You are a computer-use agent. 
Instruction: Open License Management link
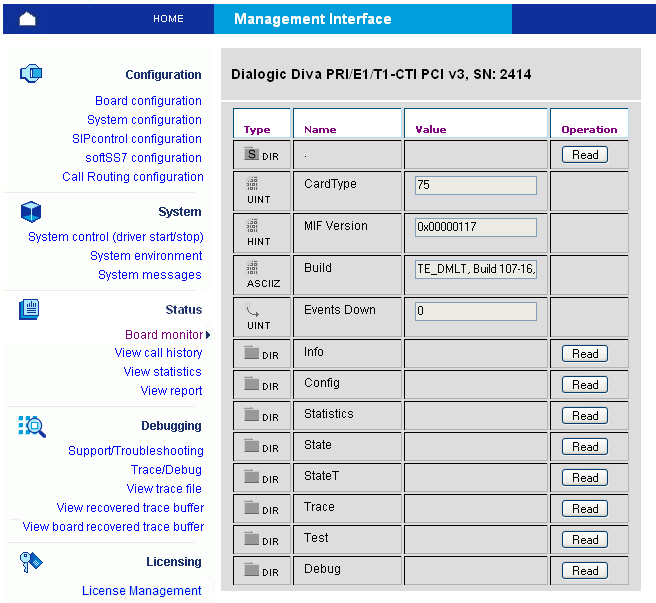[x=141, y=591]
